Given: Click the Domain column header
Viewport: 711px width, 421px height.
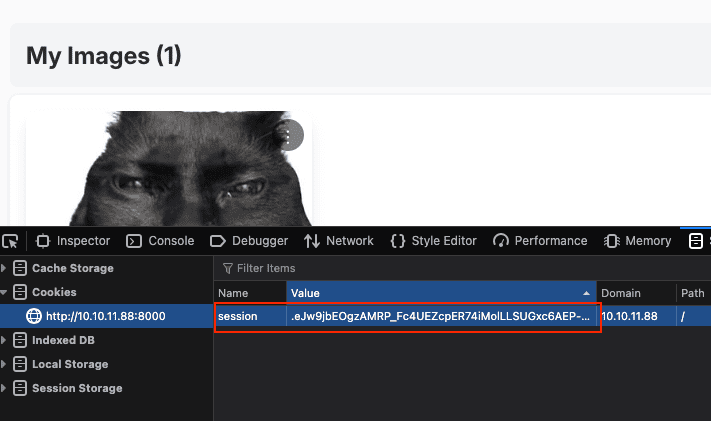Looking at the screenshot, I should 620,293.
